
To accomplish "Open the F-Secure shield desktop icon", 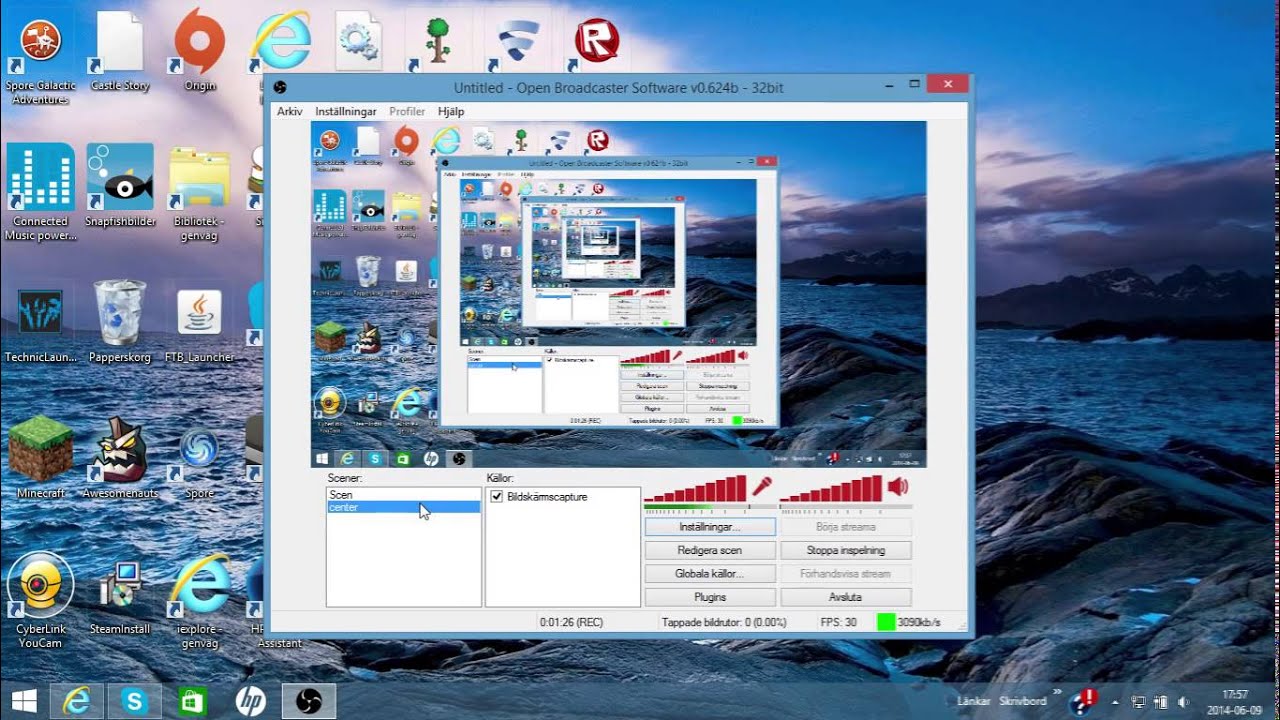I will coord(519,42).
